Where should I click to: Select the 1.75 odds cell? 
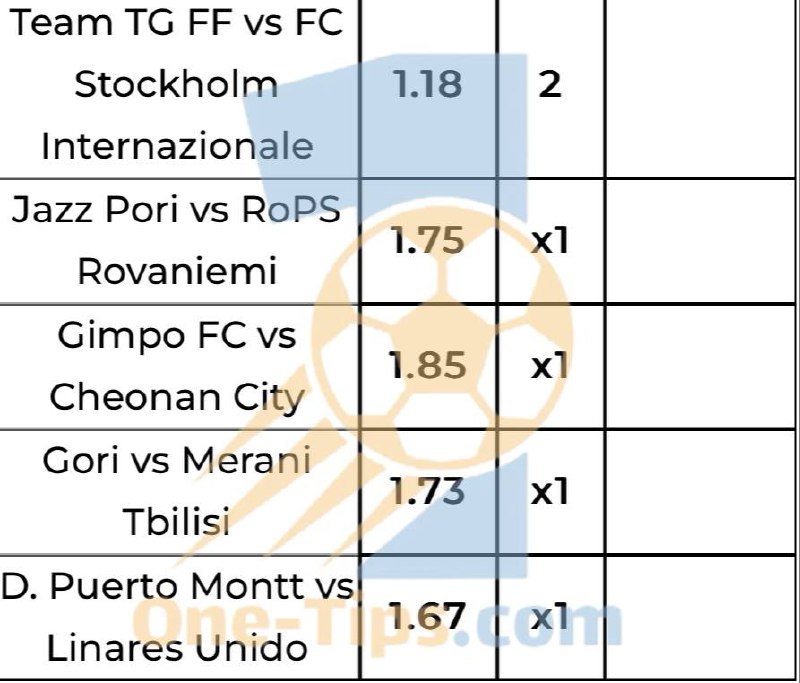(x=428, y=240)
